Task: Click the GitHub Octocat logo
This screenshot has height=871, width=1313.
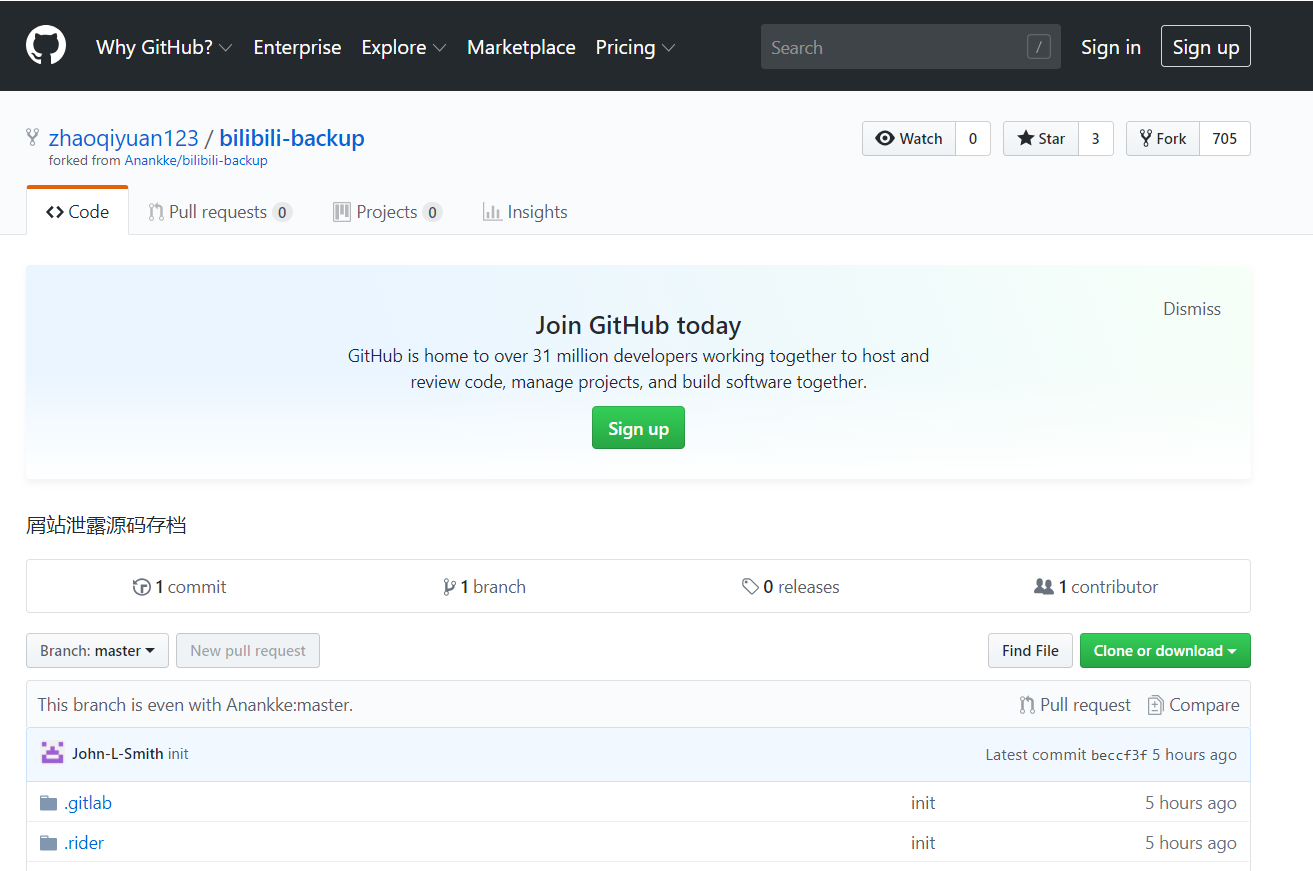Action: pyautogui.click(x=46, y=46)
